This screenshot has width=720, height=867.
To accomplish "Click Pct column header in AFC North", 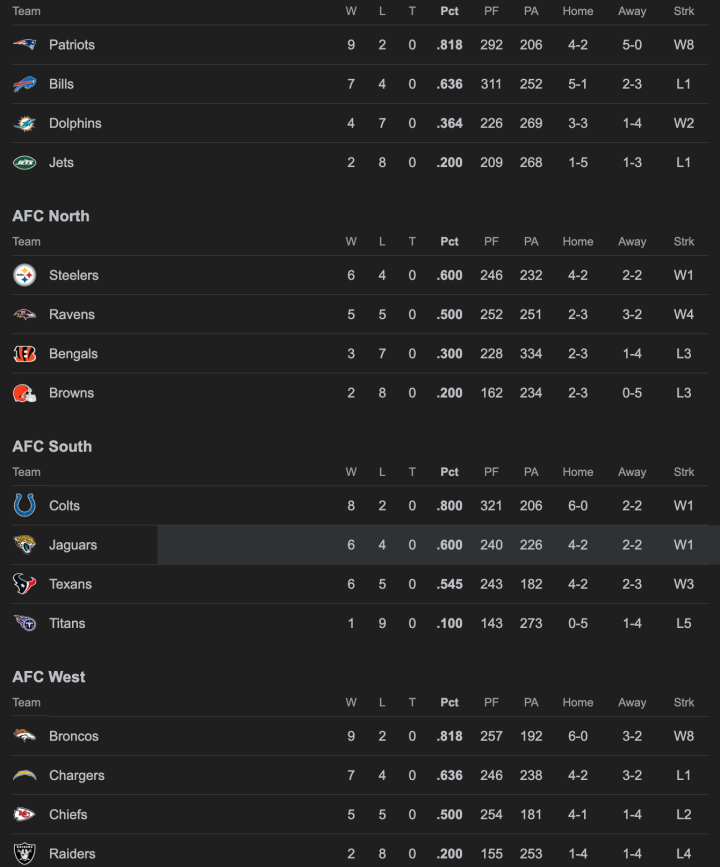I will [449, 241].
